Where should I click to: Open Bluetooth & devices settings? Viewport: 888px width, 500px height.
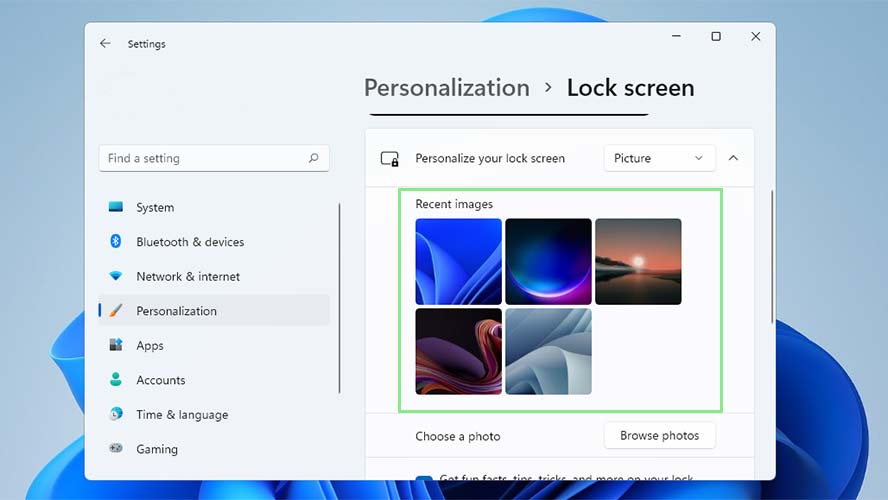pyautogui.click(x=214, y=242)
